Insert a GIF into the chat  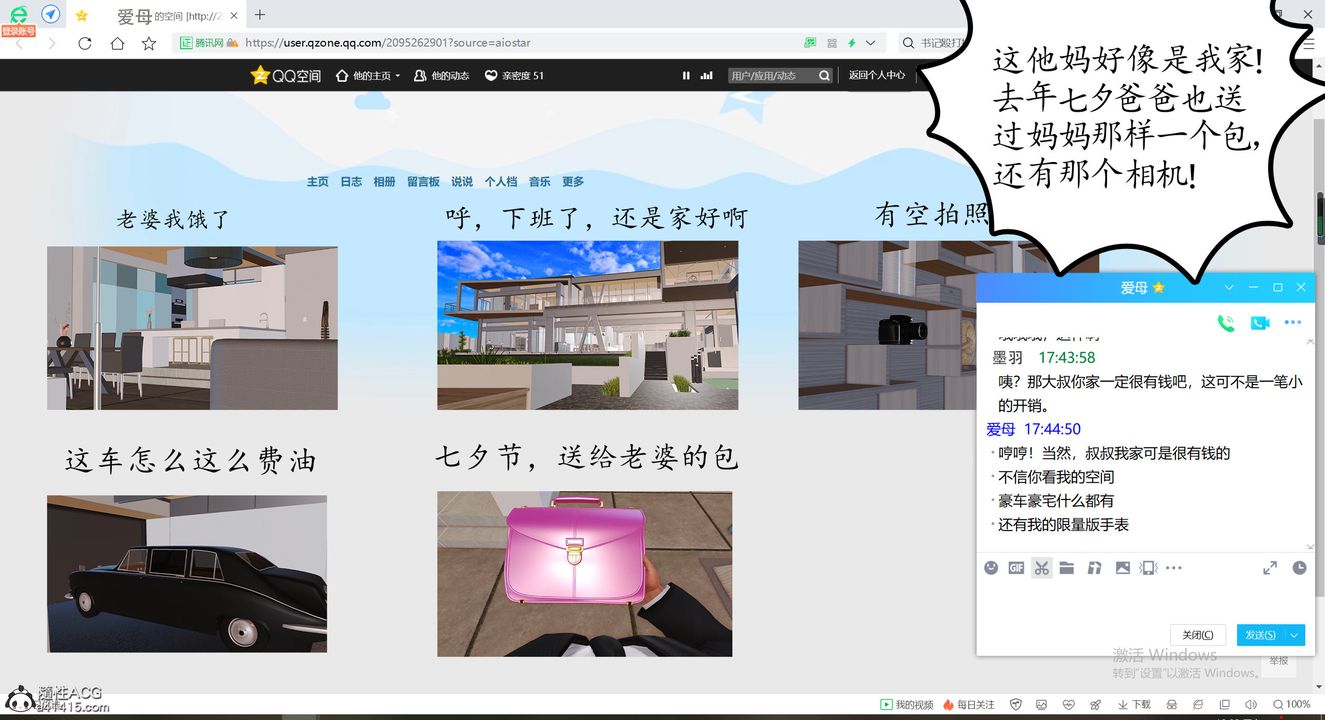pyautogui.click(x=1015, y=568)
